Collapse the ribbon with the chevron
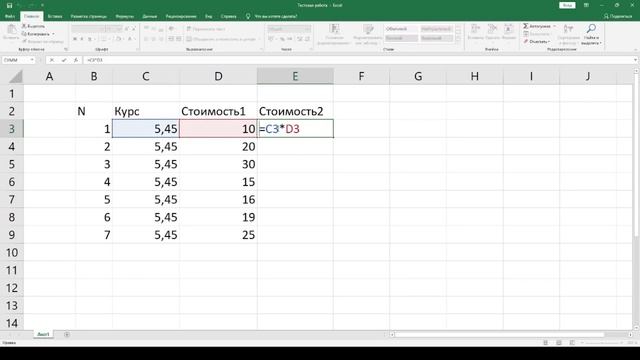This screenshot has height=360, width=640. tap(635, 50)
